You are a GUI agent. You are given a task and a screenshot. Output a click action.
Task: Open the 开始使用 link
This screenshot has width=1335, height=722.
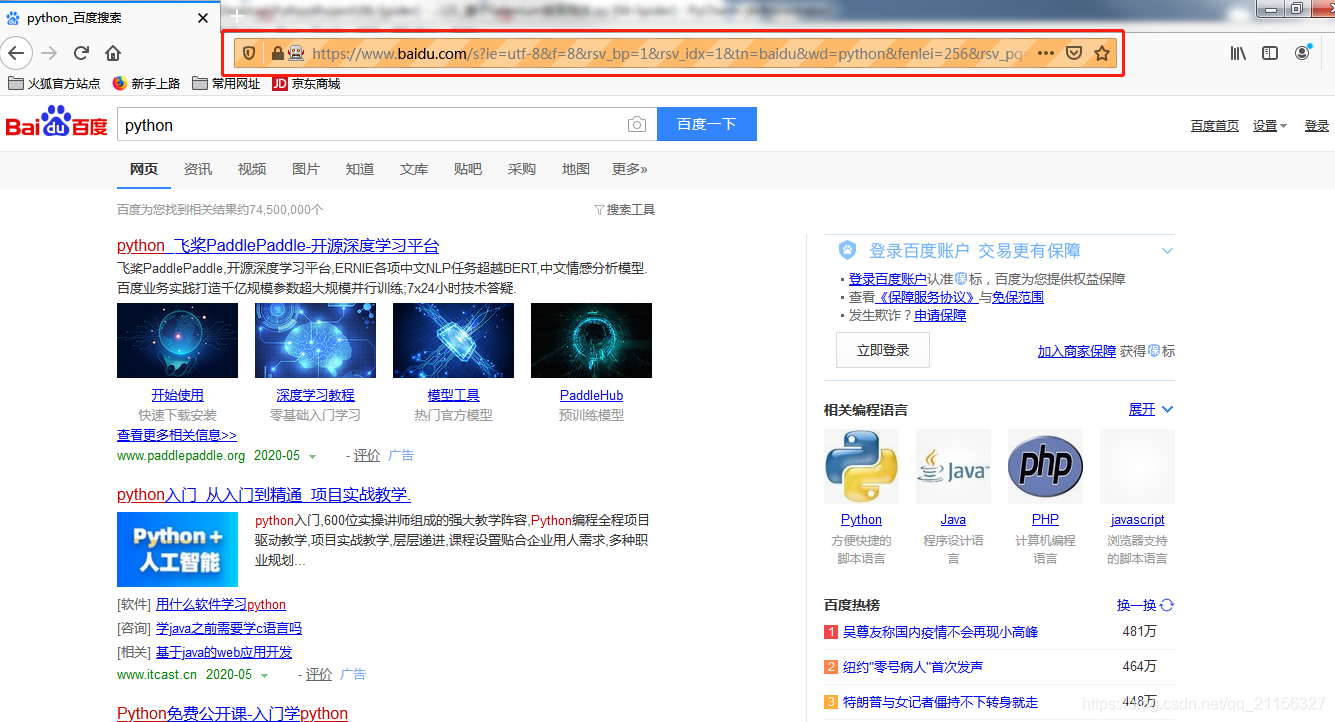[177, 395]
